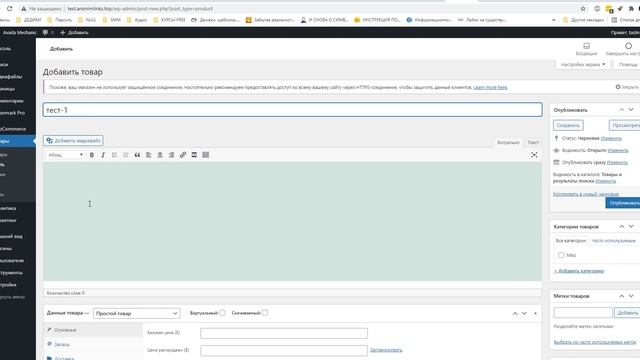640x360 pixels.
Task: Toggle the additional toolbar row
Action: point(206,155)
